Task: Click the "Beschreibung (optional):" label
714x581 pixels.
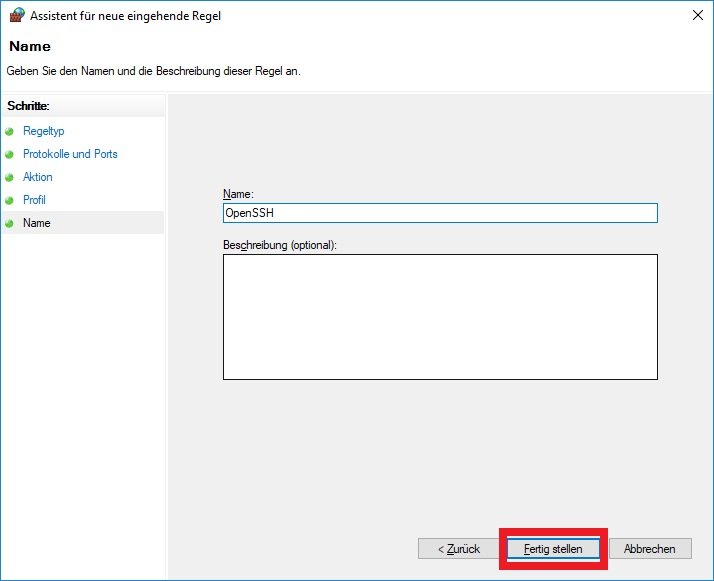Action: tap(280, 245)
